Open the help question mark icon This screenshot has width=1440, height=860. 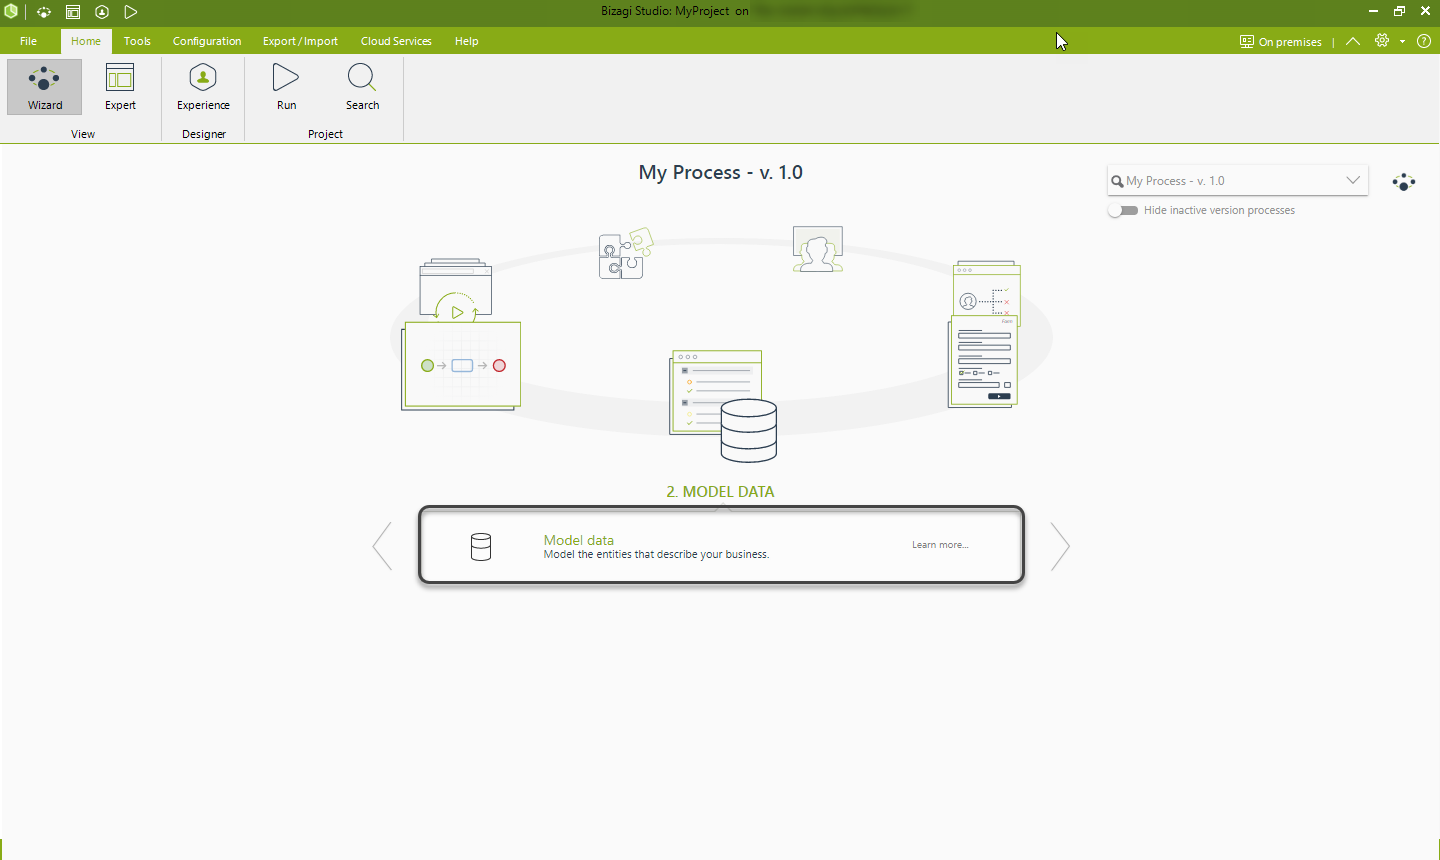coord(1424,41)
